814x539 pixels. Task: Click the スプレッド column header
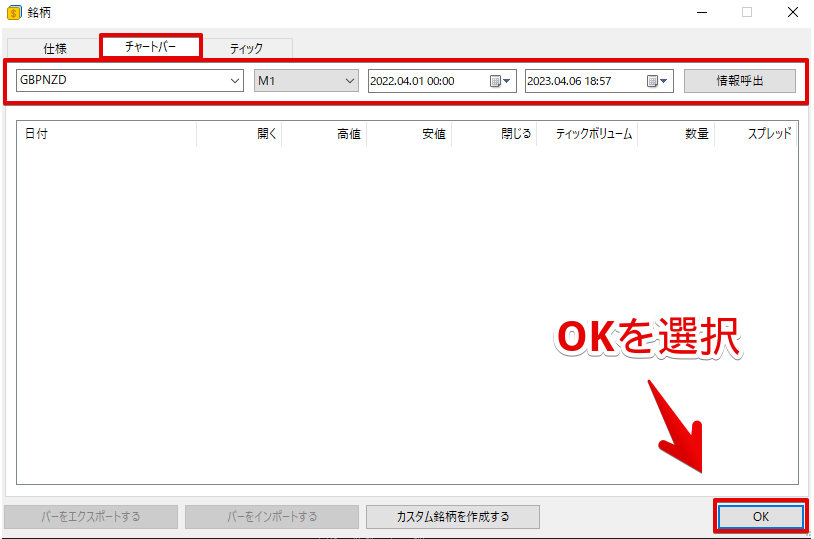(x=756, y=134)
